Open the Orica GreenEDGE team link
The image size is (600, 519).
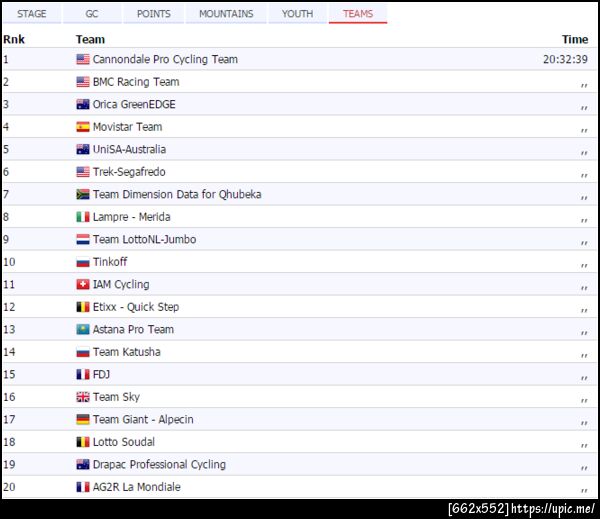pos(134,104)
